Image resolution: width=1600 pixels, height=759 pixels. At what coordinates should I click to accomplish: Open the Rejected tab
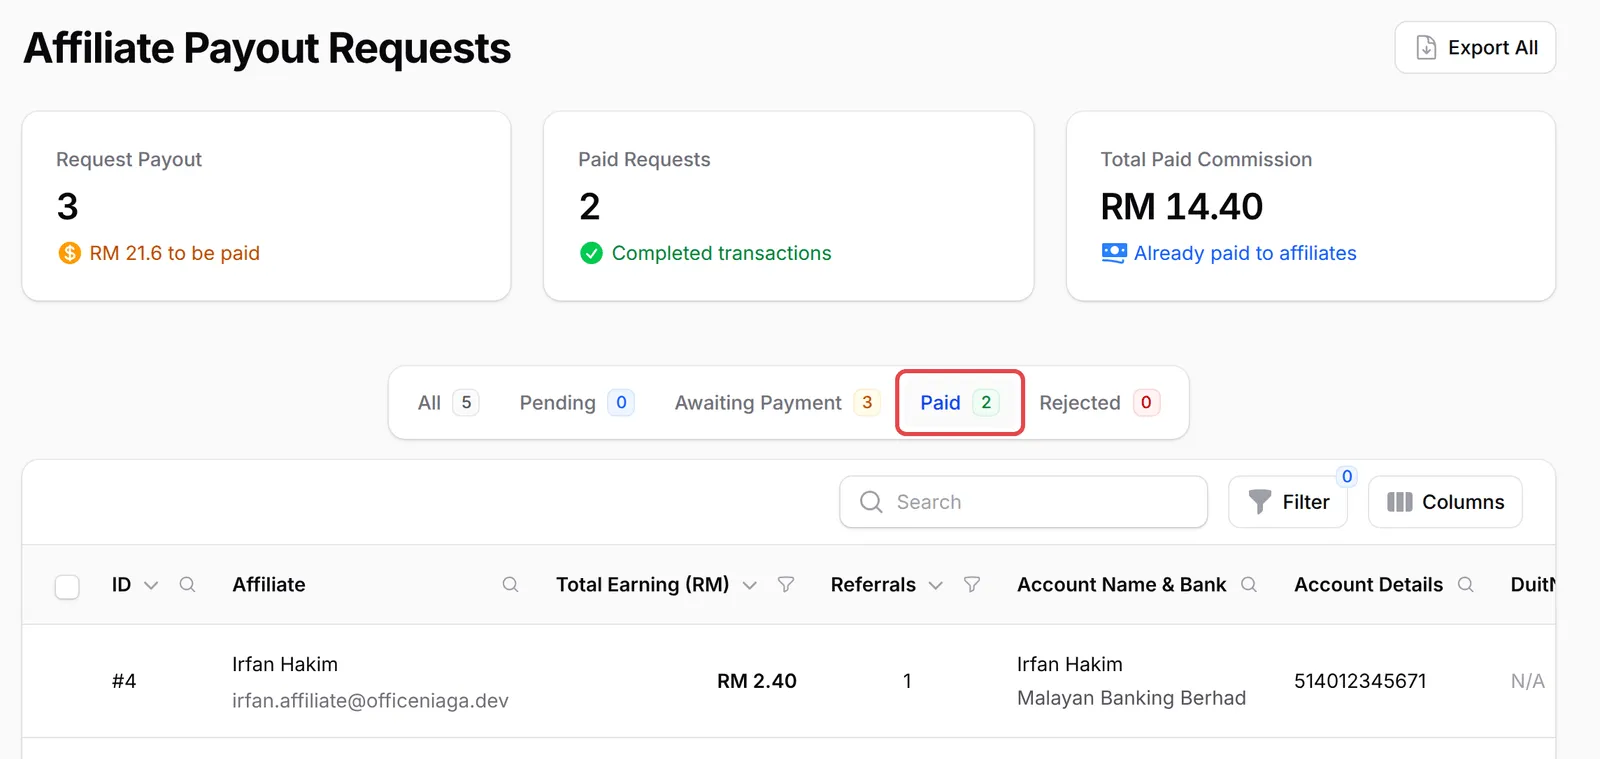pyautogui.click(x=1099, y=402)
